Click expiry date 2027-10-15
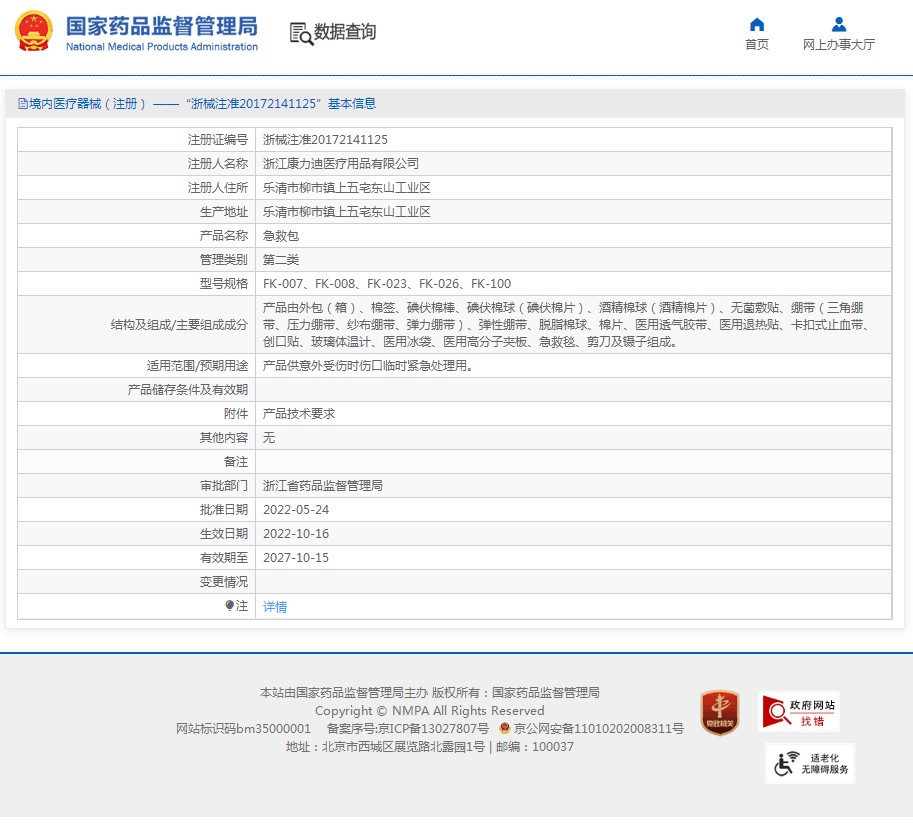 click(x=296, y=558)
